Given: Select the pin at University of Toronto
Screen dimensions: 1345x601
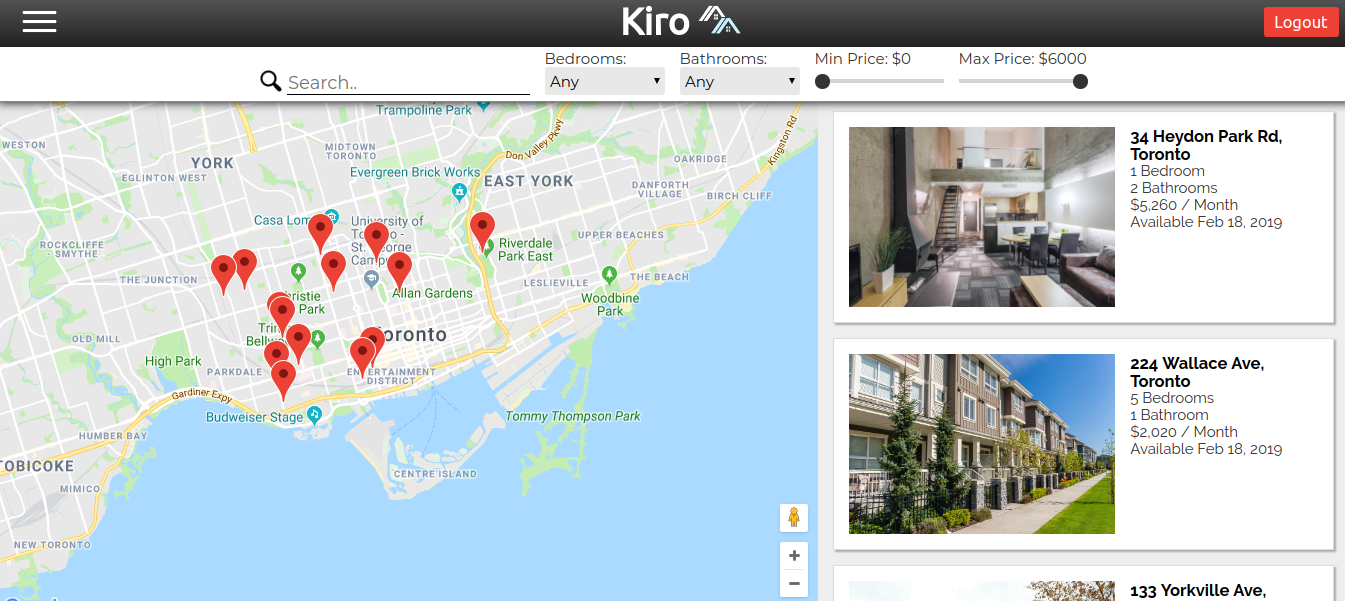Looking at the screenshot, I should [376, 240].
